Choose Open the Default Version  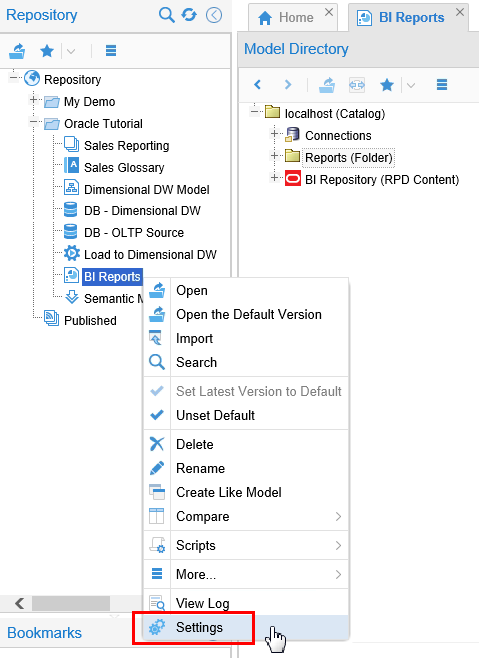[246, 314]
